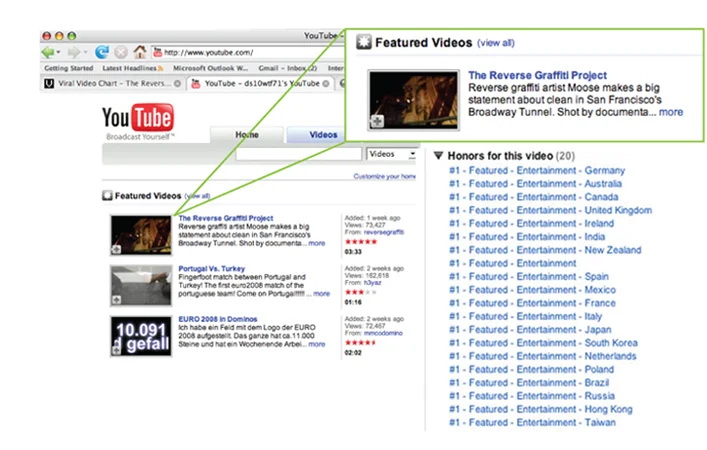Open the EURO 2008 In Dominos thumbnail
The height and width of the screenshot is (450, 707).
coord(141,336)
